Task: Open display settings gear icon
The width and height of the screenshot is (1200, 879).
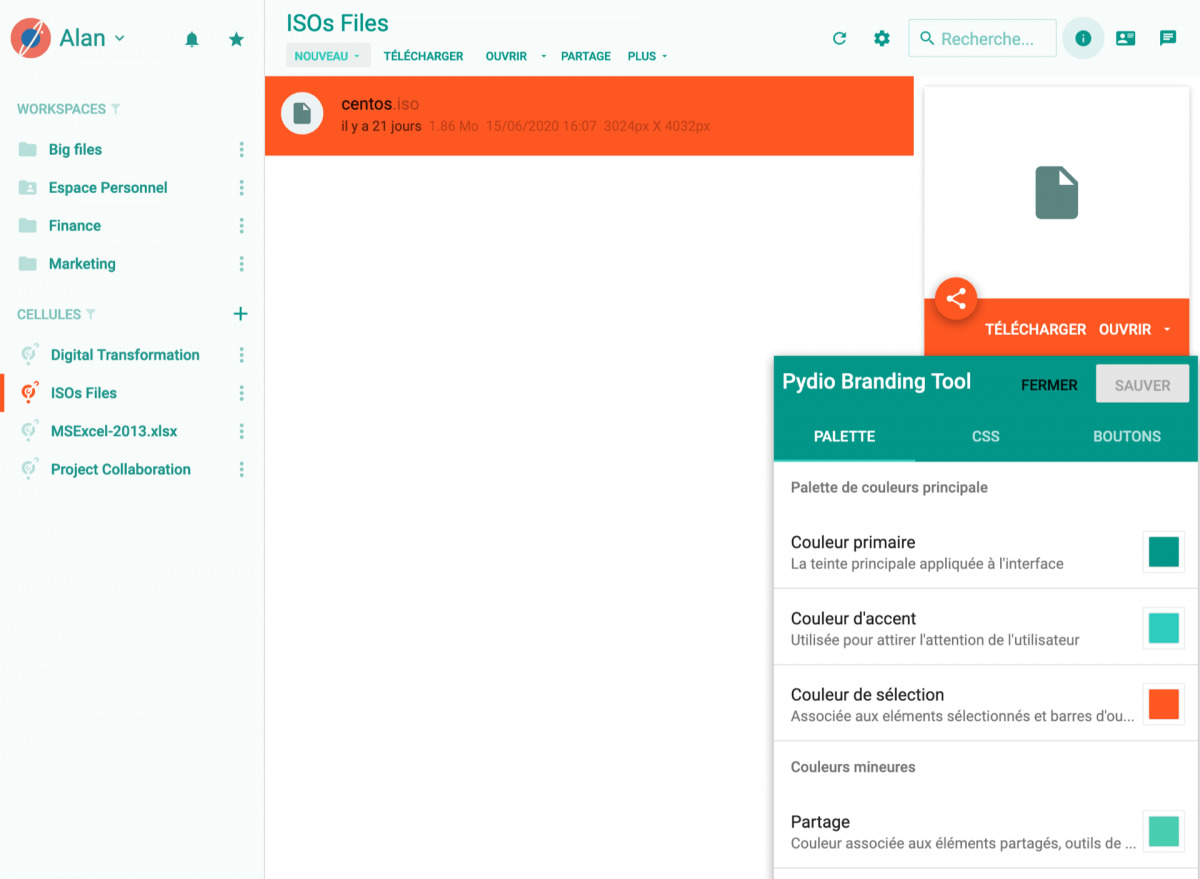Action: coord(881,38)
